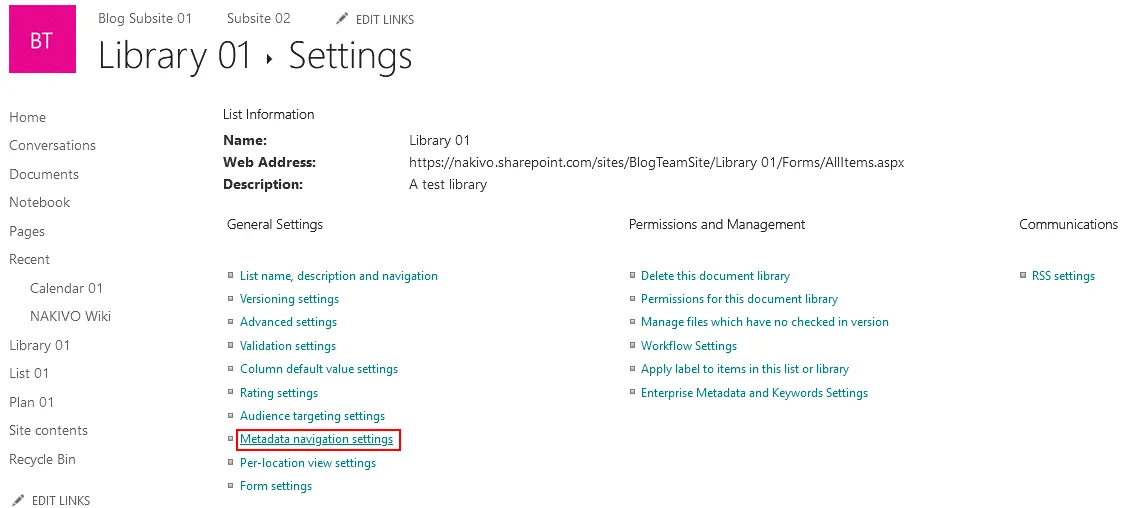Open NAKIVO Wiki under Recent
The width and height of the screenshot is (1123, 508).
[x=70, y=316]
